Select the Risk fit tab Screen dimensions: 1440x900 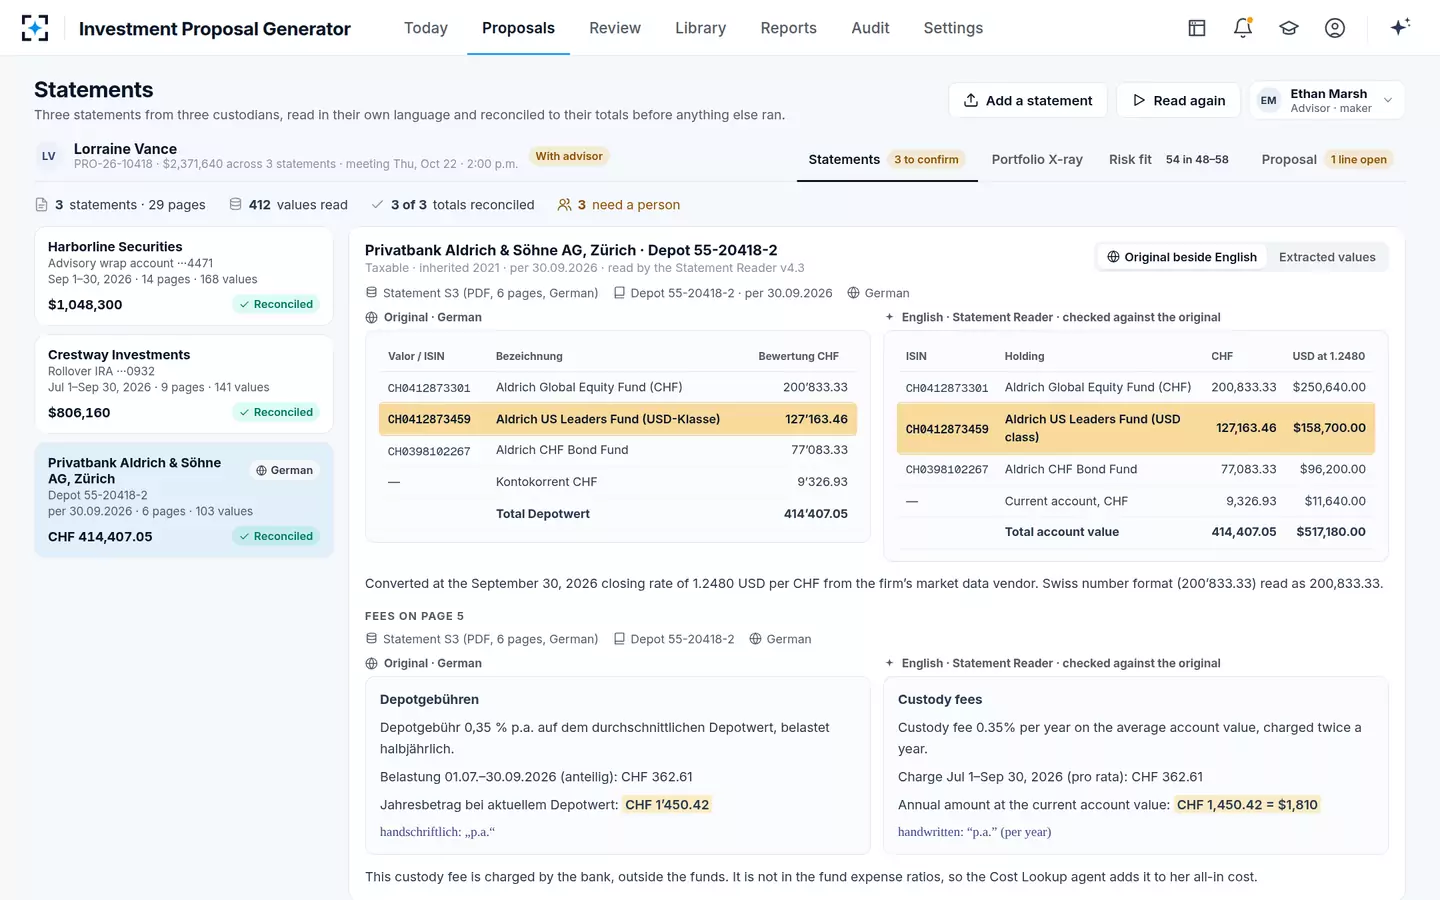coord(1168,159)
